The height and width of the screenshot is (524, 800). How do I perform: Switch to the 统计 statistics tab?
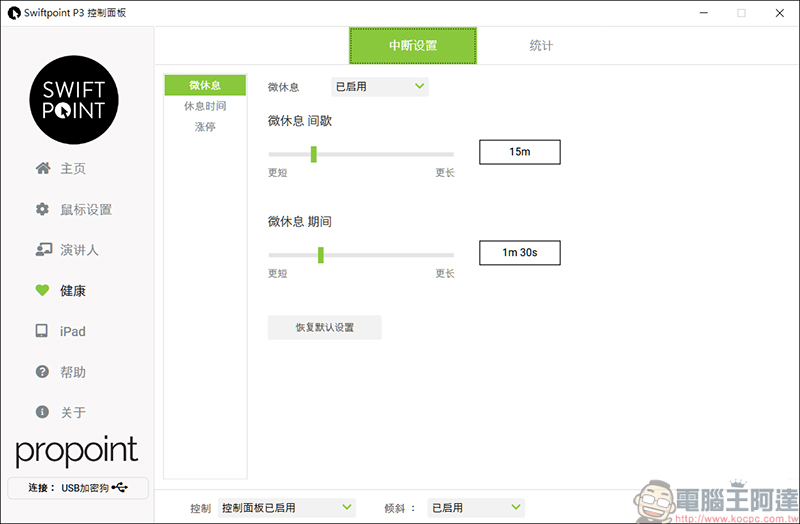point(541,45)
